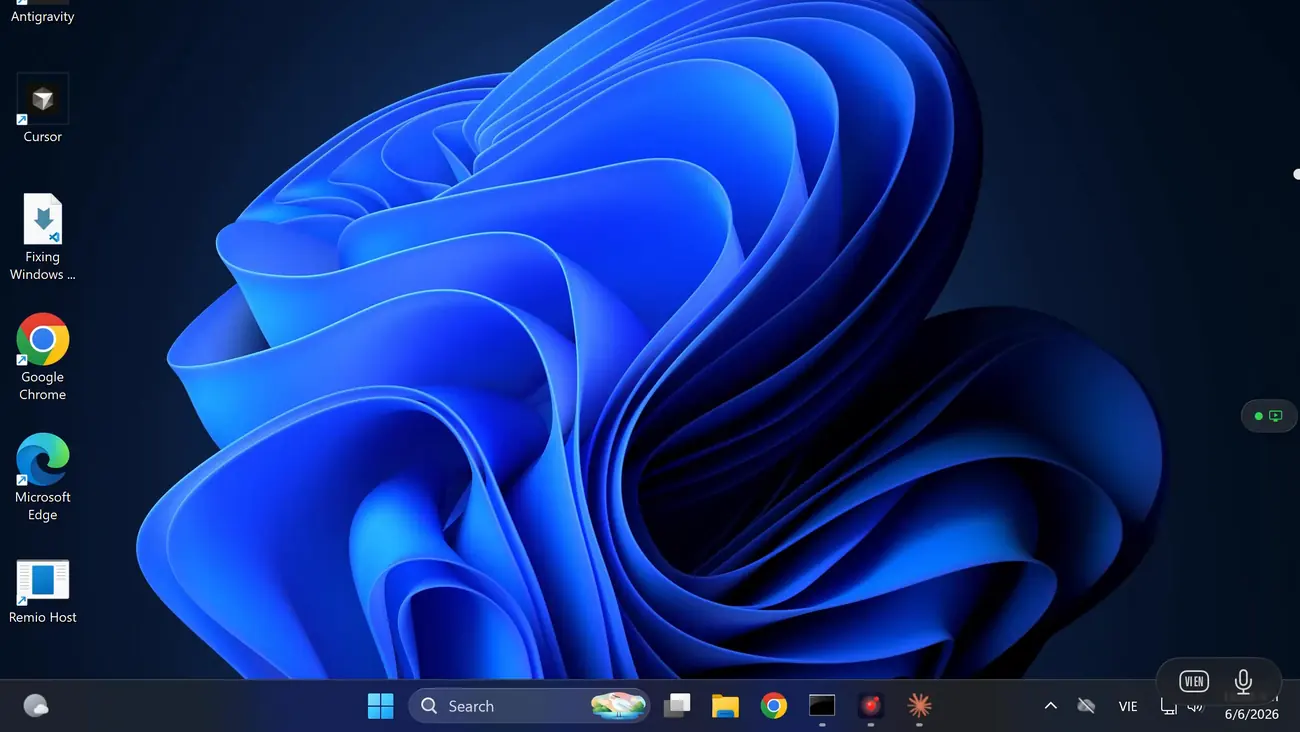Show hidden system tray icons

point(1050,706)
